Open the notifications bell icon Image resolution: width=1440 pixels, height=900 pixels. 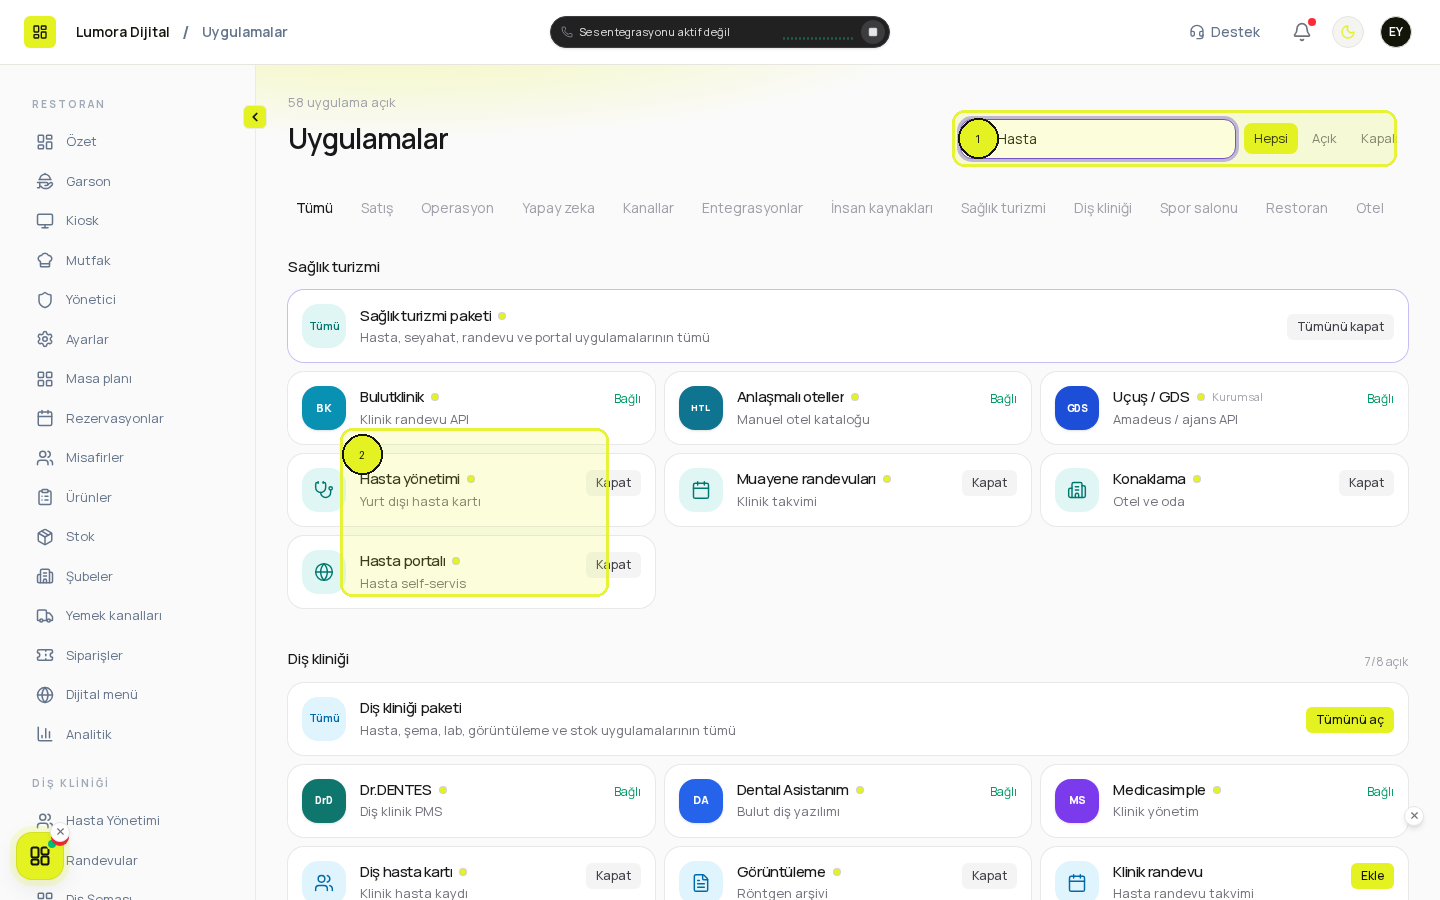1302,32
